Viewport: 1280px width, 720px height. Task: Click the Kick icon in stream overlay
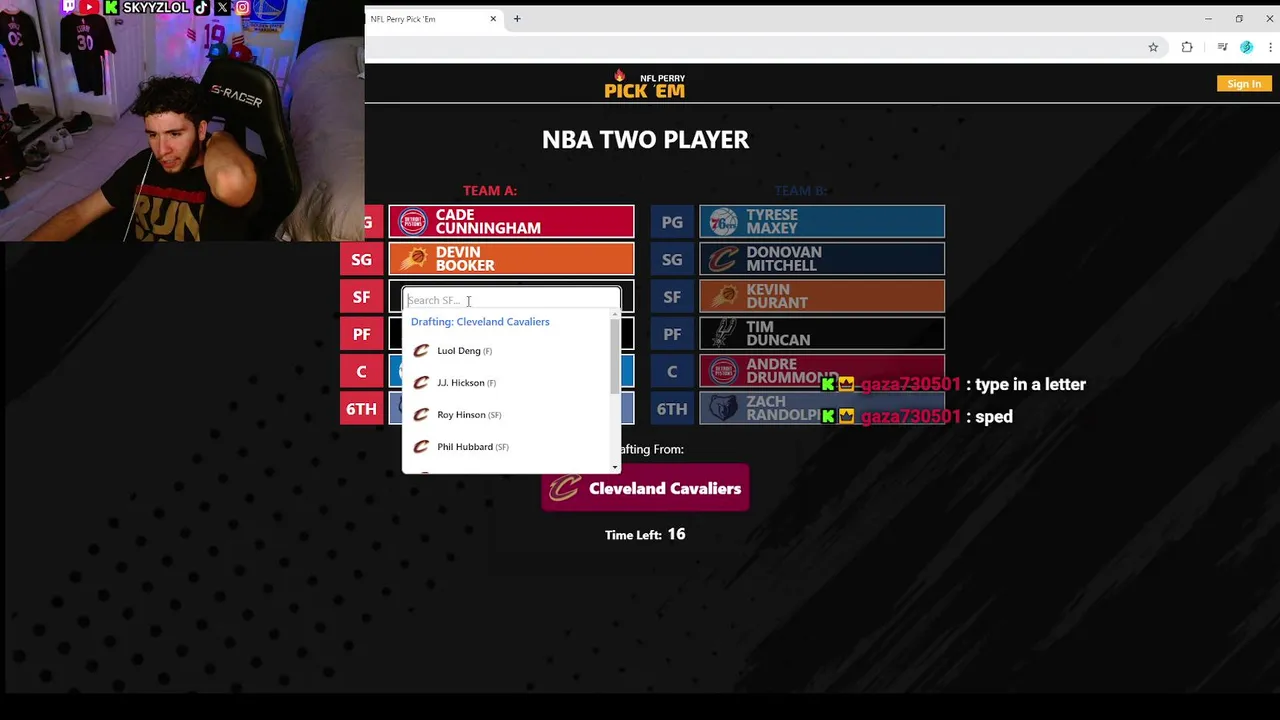(112, 7)
